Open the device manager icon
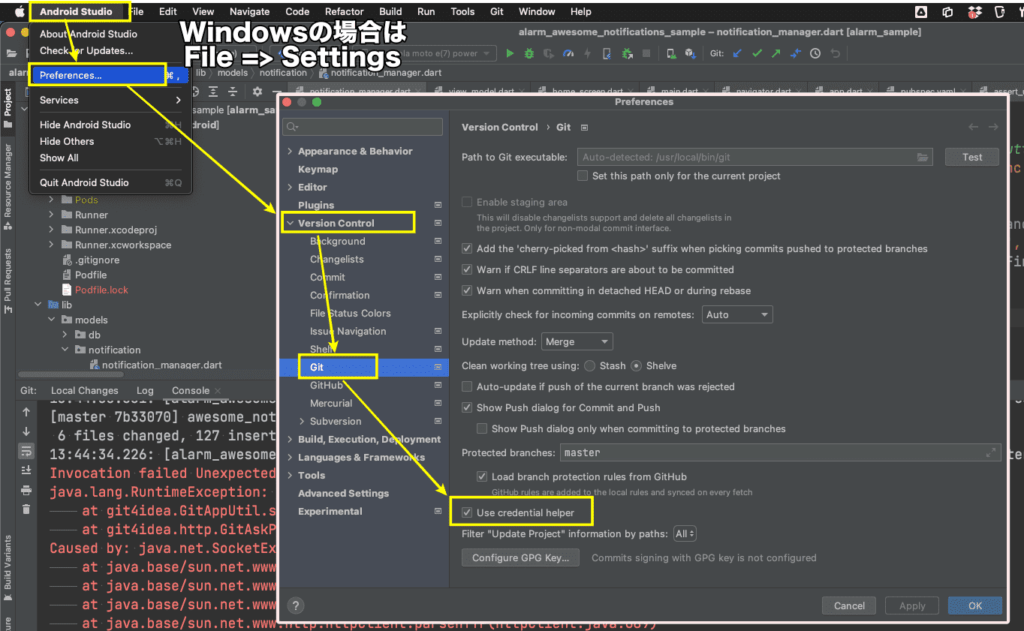The image size is (1024, 631). (671, 54)
